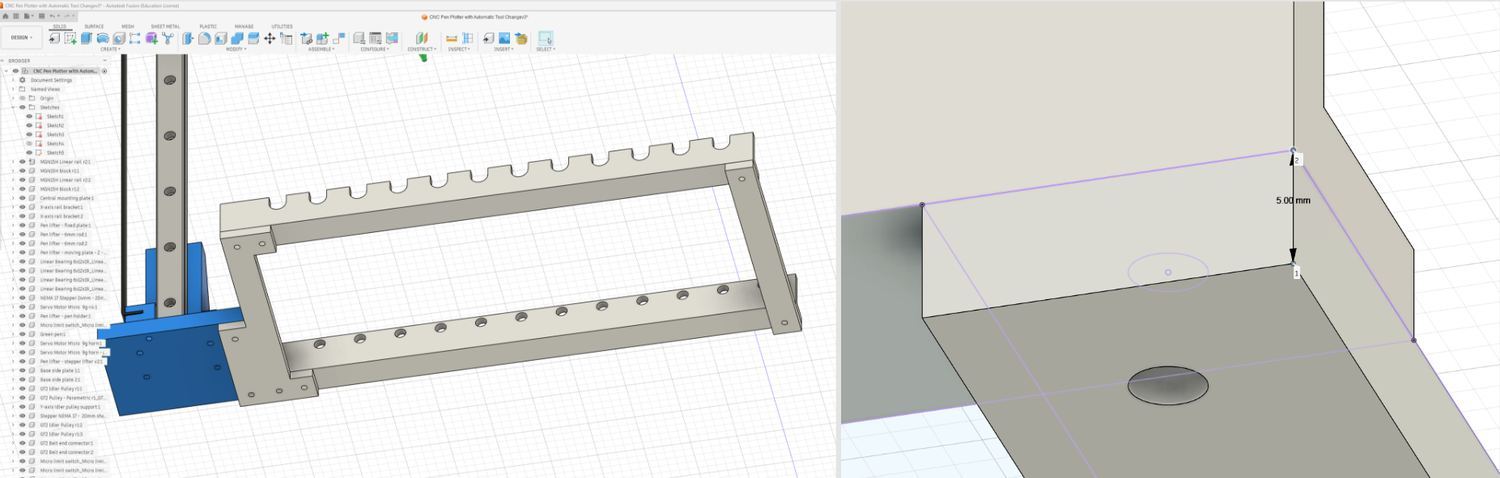Click the home icon in the top bar
The image size is (1500, 478).
(5, 16)
